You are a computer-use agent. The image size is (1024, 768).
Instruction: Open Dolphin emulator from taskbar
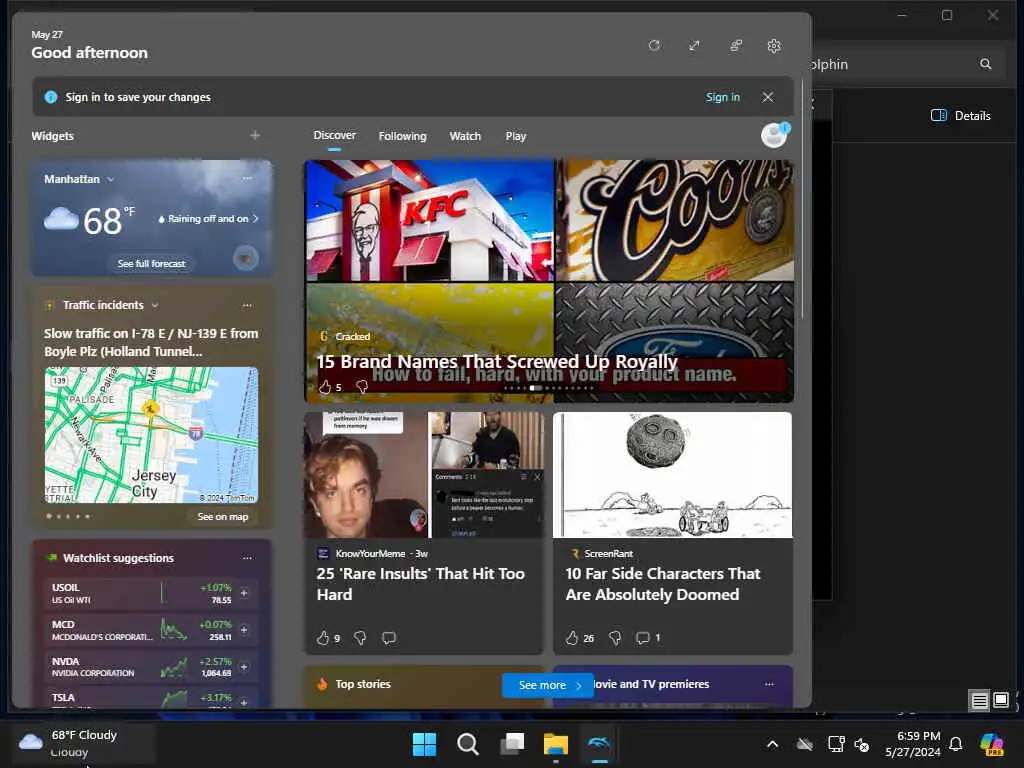click(599, 744)
